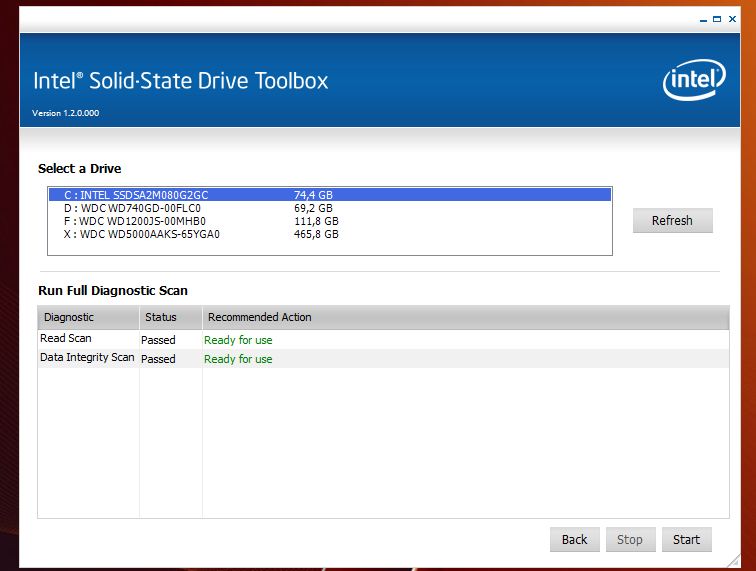Close the Toolbox window
This screenshot has width=756, height=571.
point(732,19)
